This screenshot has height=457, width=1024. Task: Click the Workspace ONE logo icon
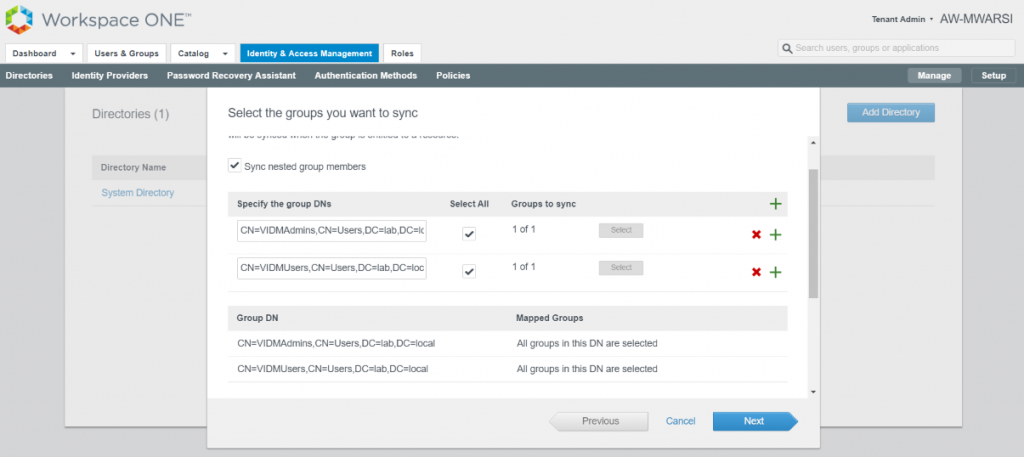click(x=19, y=20)
